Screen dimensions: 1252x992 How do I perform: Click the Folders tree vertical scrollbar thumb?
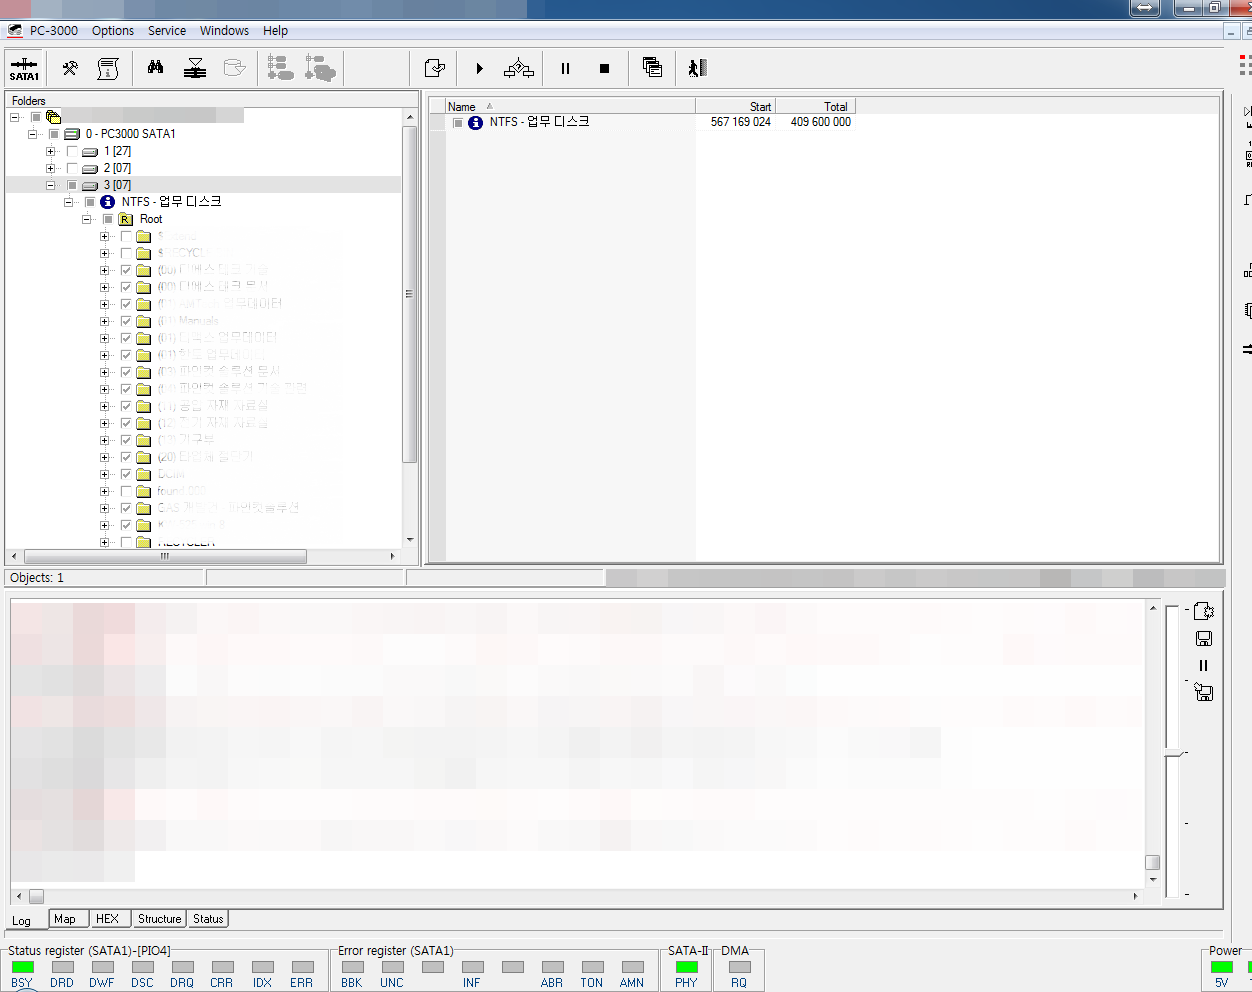(x=409, y=294)
